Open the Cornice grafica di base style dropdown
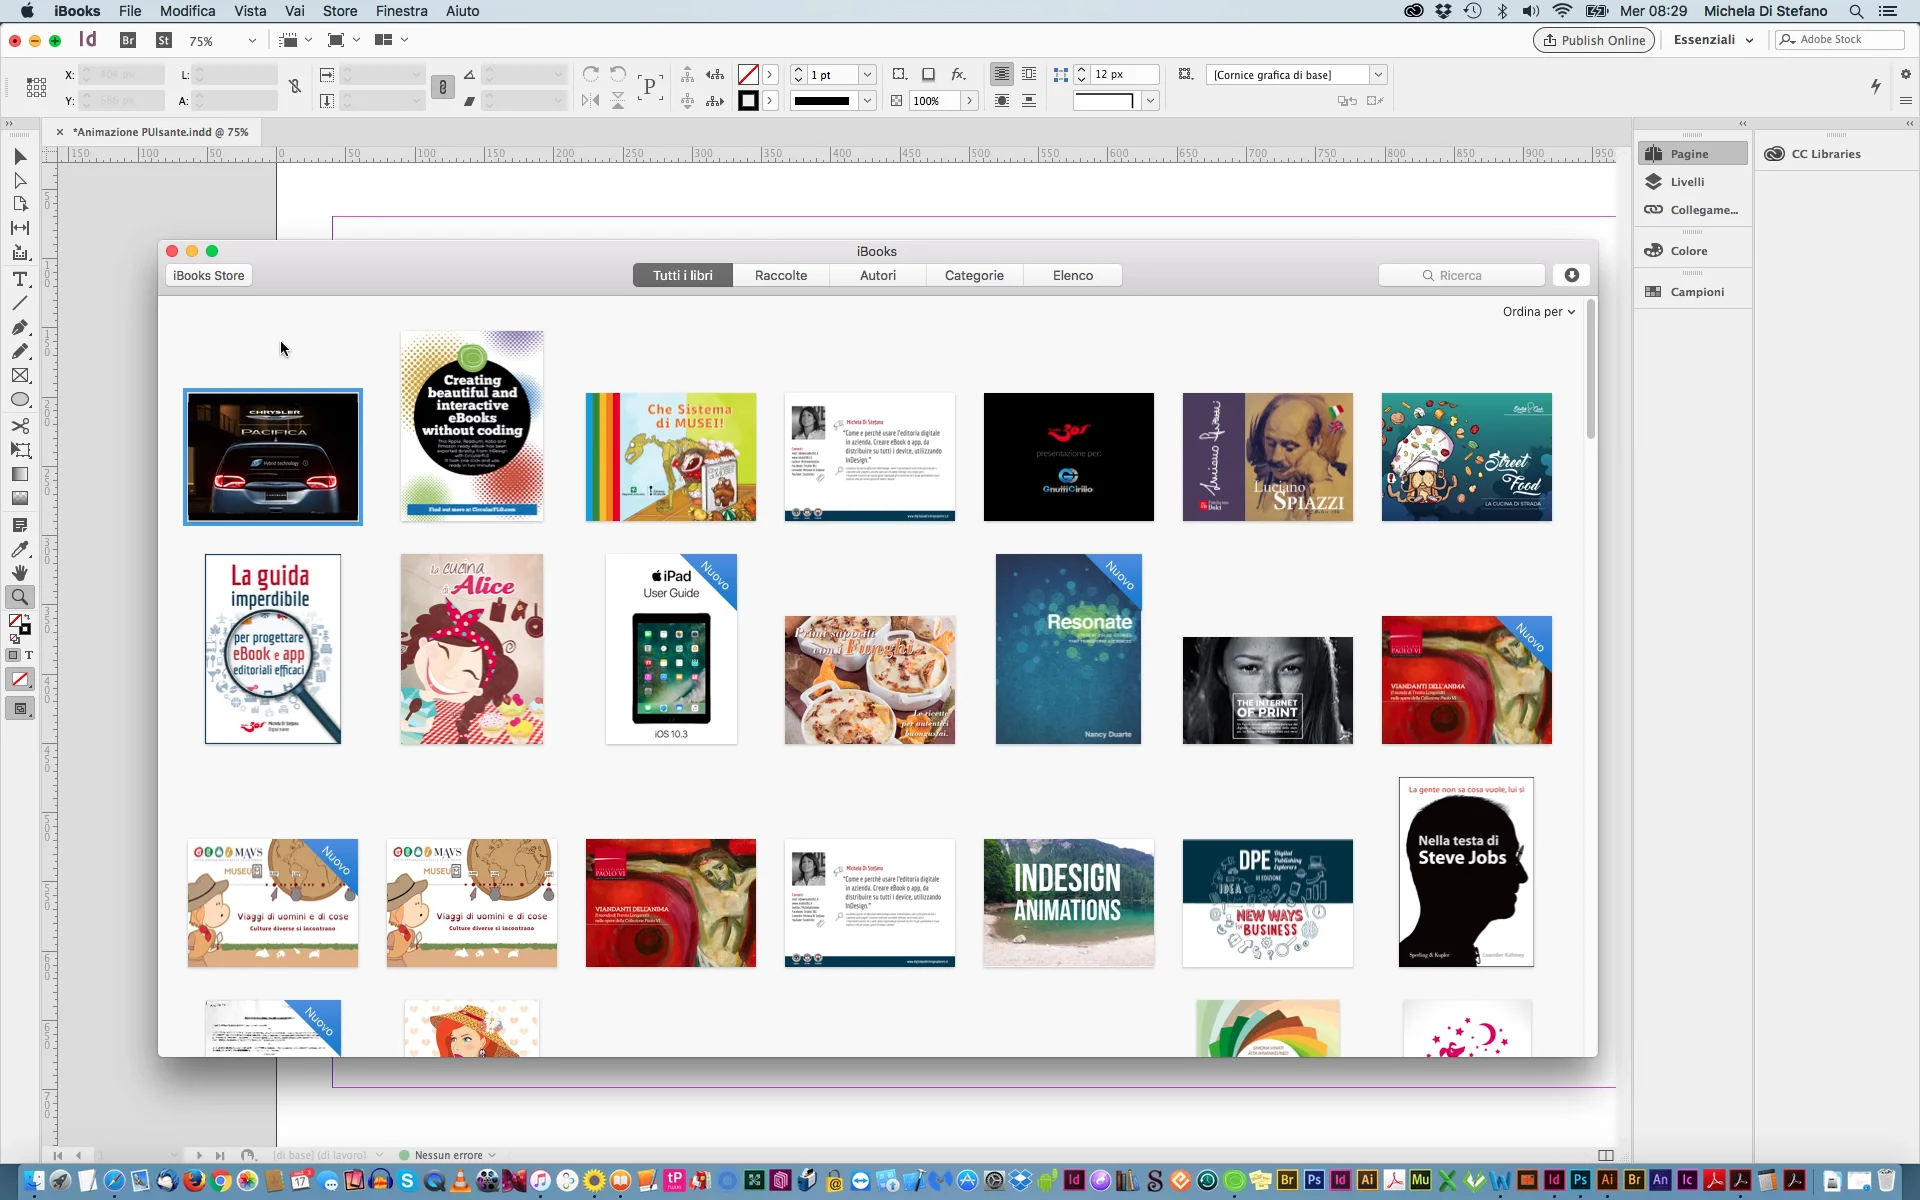 click(x=1378, y=74)
